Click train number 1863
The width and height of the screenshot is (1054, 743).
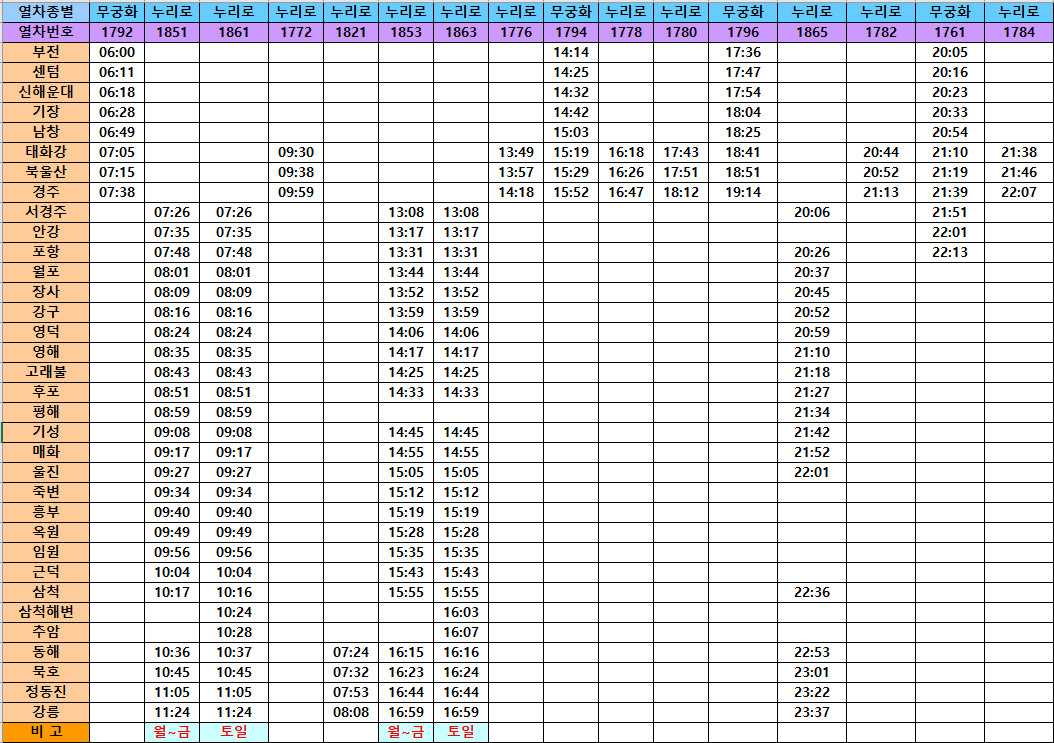point(461,32)
